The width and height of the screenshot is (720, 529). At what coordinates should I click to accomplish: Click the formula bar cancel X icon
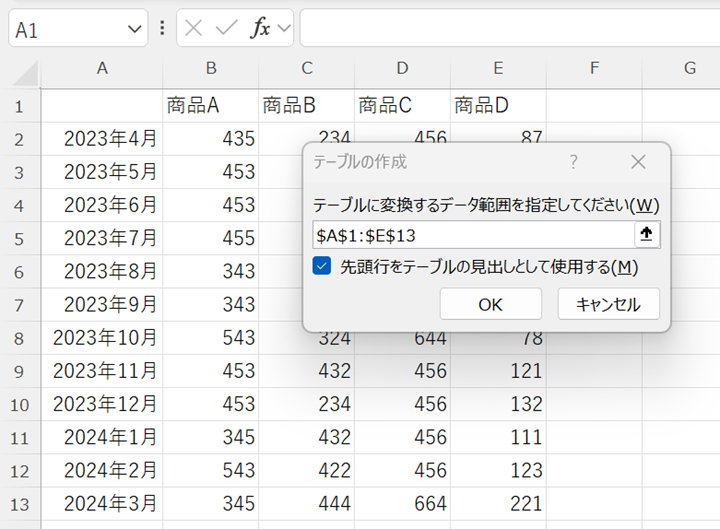[193, 28]
